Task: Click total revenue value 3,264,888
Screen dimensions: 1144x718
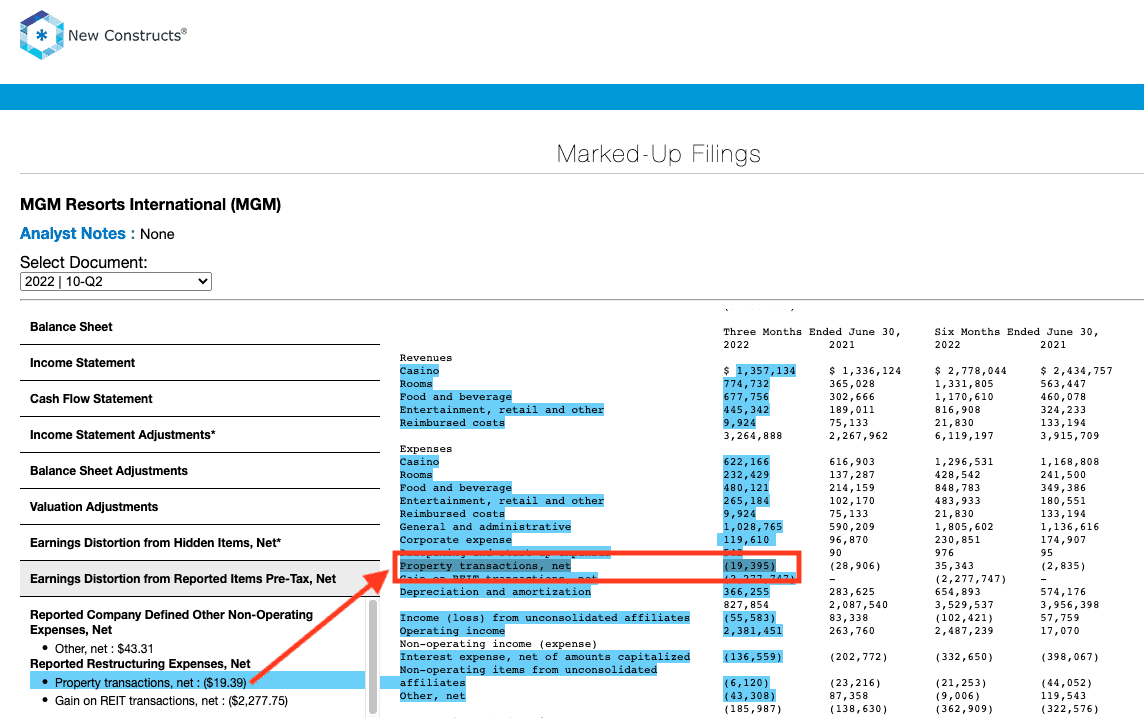Action: [753, 436]
